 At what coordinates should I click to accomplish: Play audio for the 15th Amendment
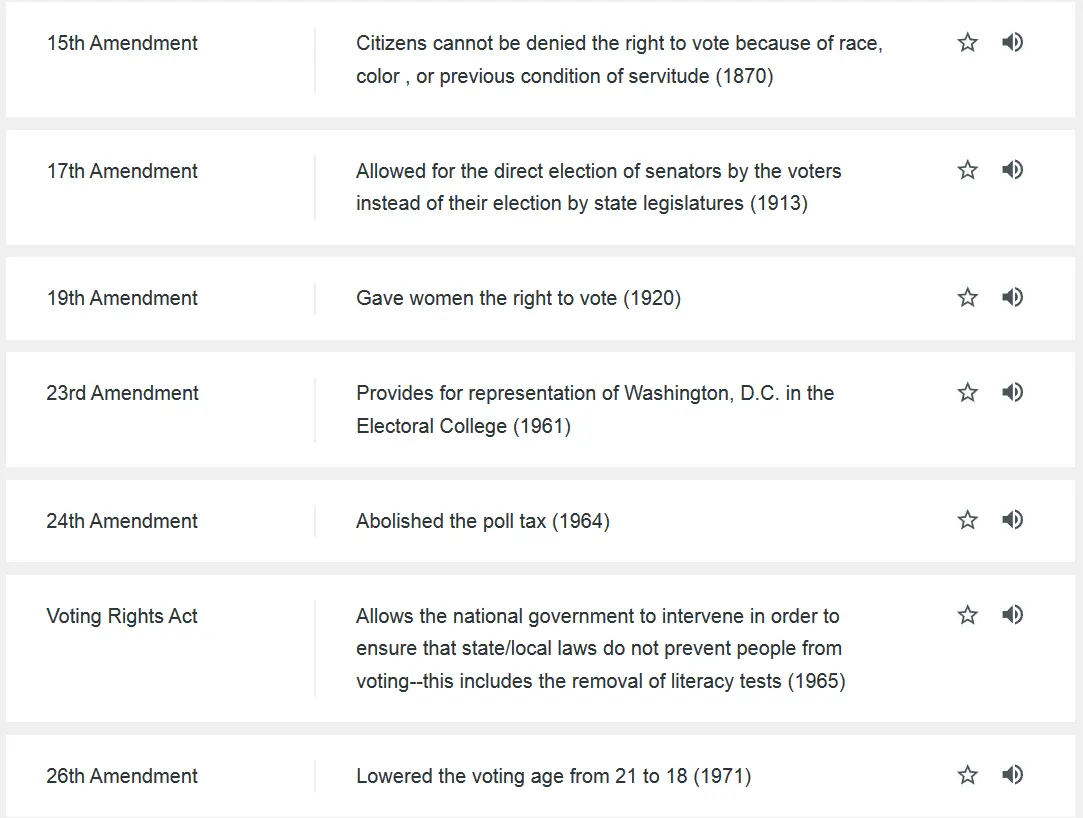point(1012,42)
